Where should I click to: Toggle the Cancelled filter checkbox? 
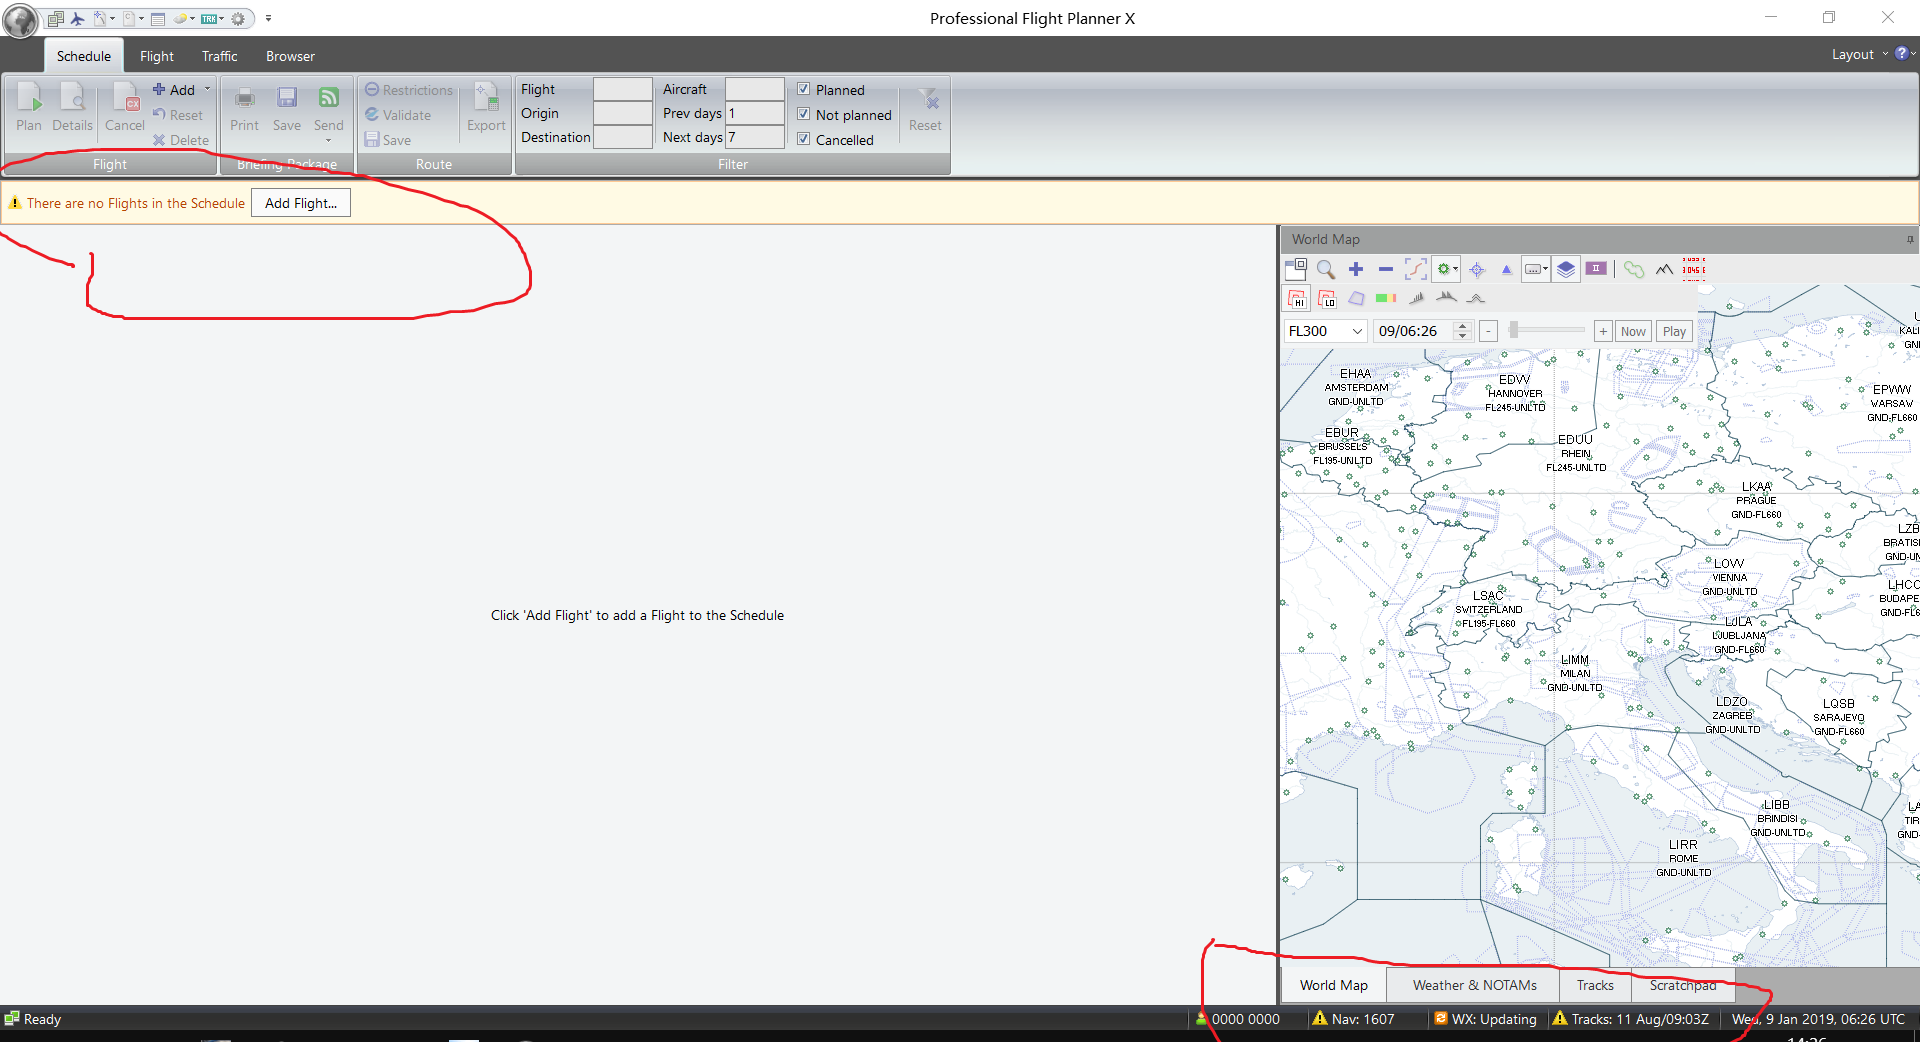click(804, 139)
